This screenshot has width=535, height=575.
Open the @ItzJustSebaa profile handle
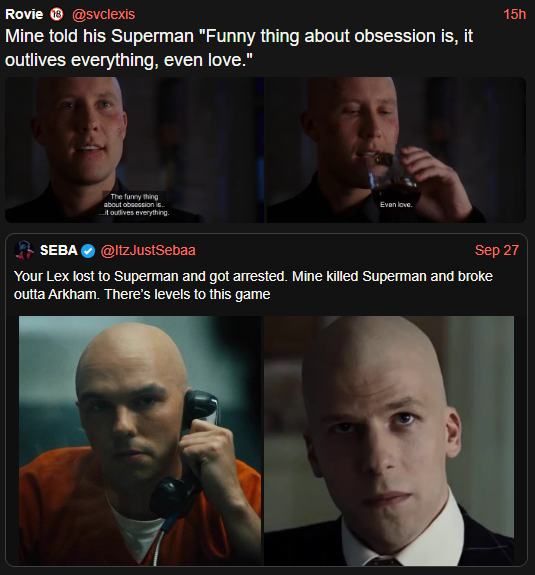coord(148,250)
